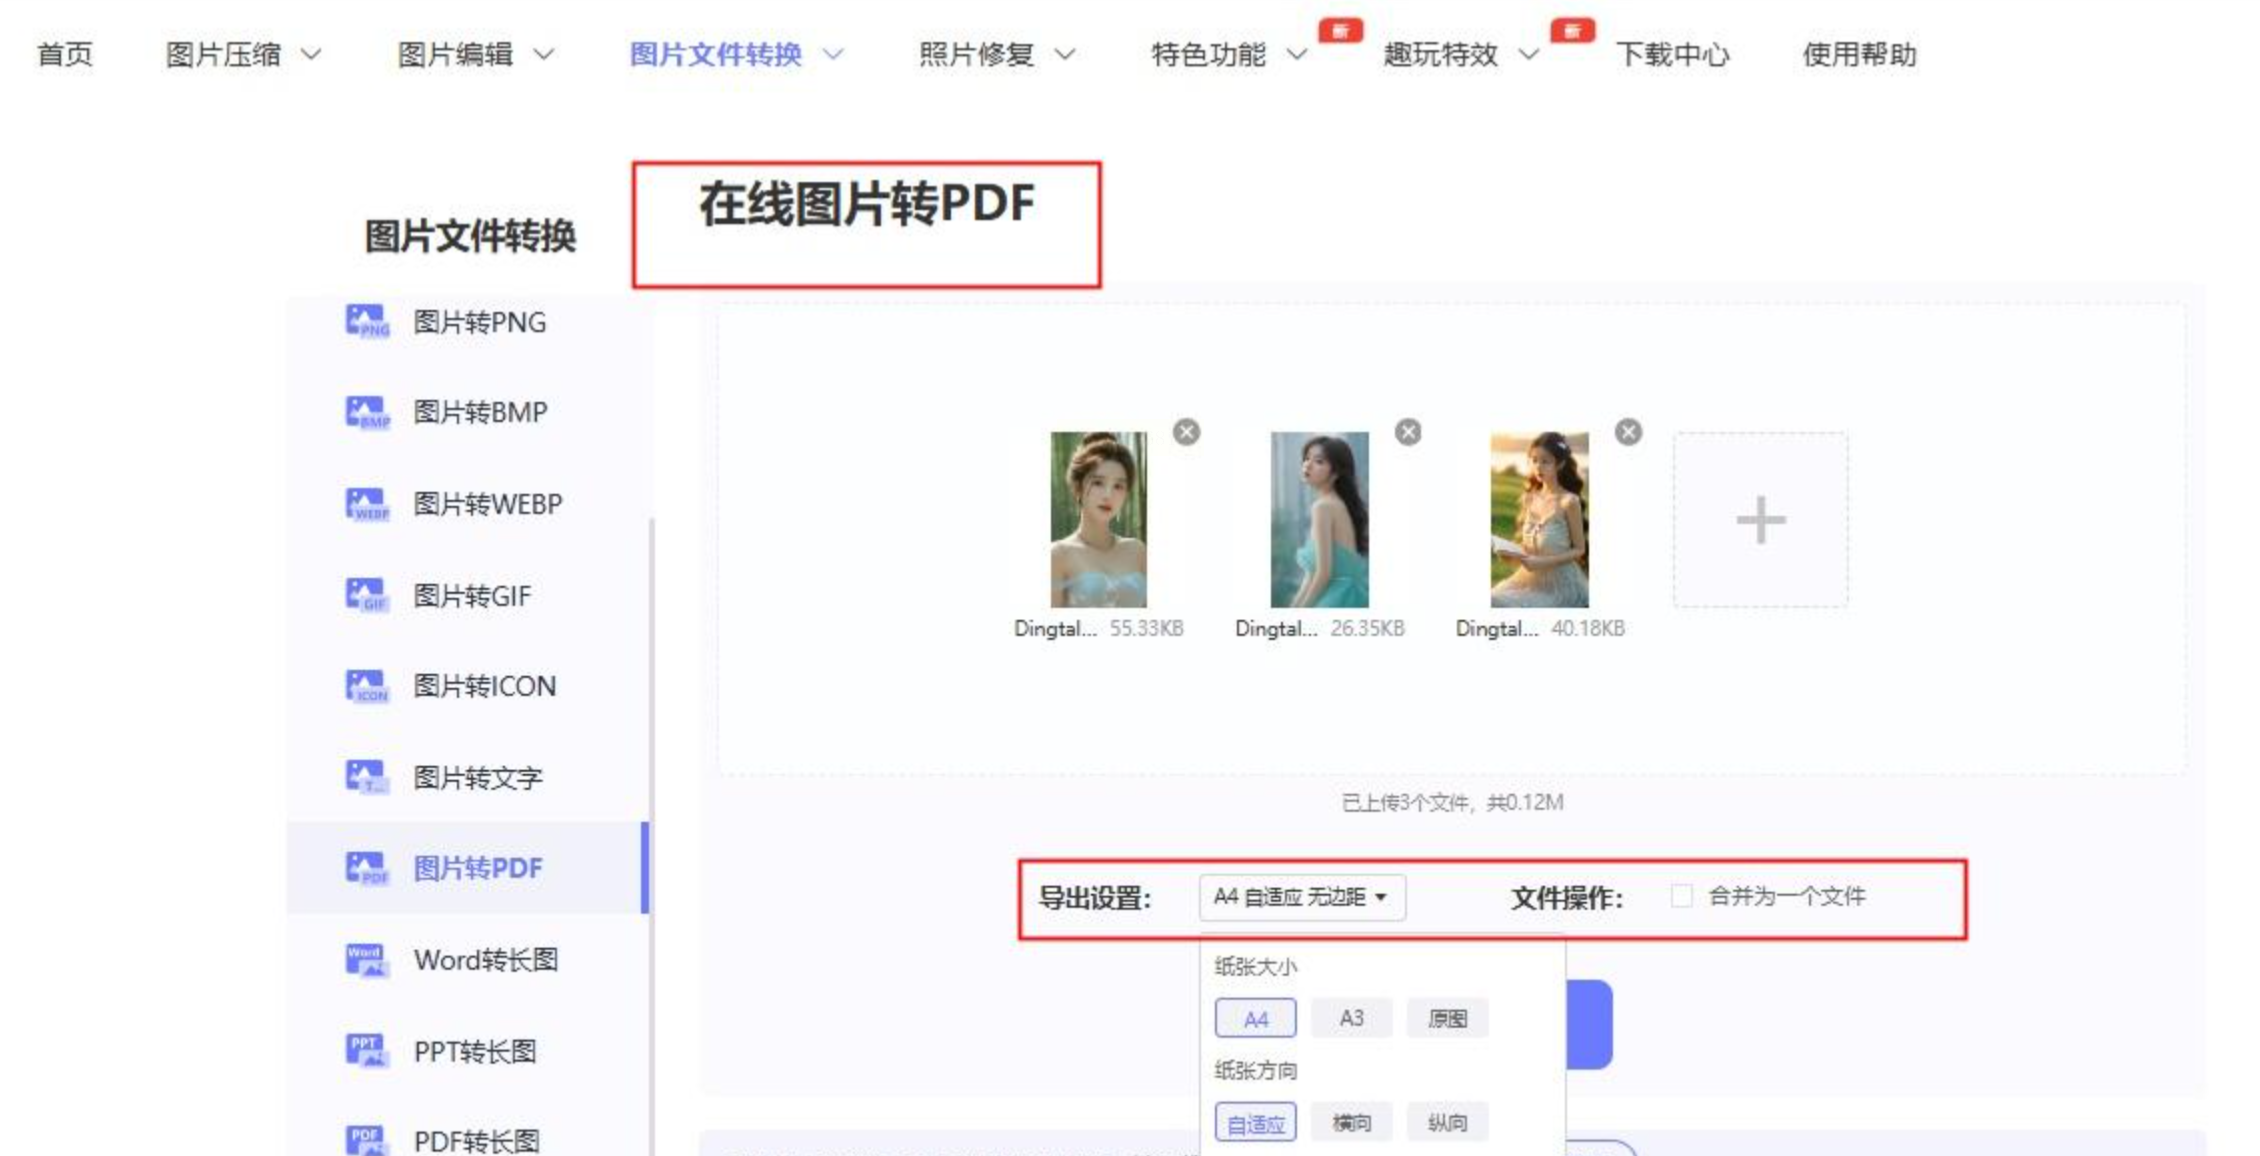The image size is (2260, 1156).
Task: Go to 下载中心 in top menu
Action: point(1672,54)
